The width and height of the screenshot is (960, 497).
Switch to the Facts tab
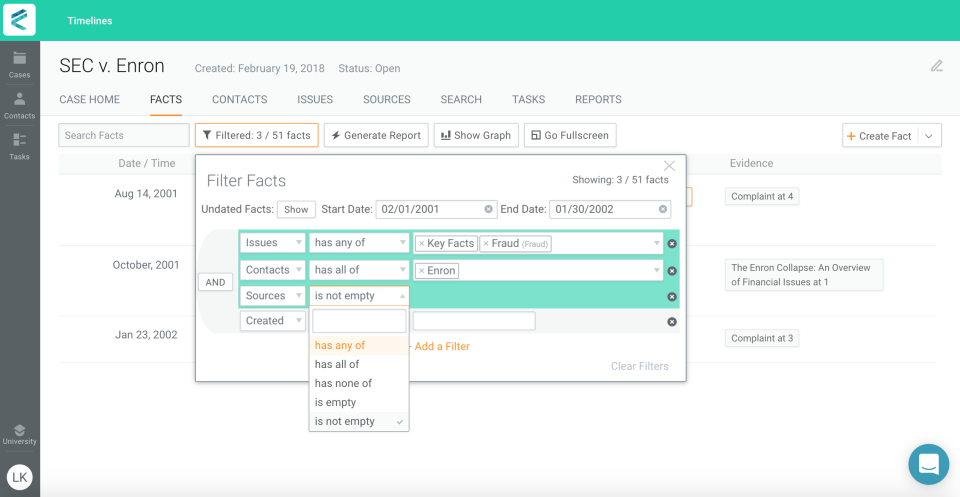(166, 99)
